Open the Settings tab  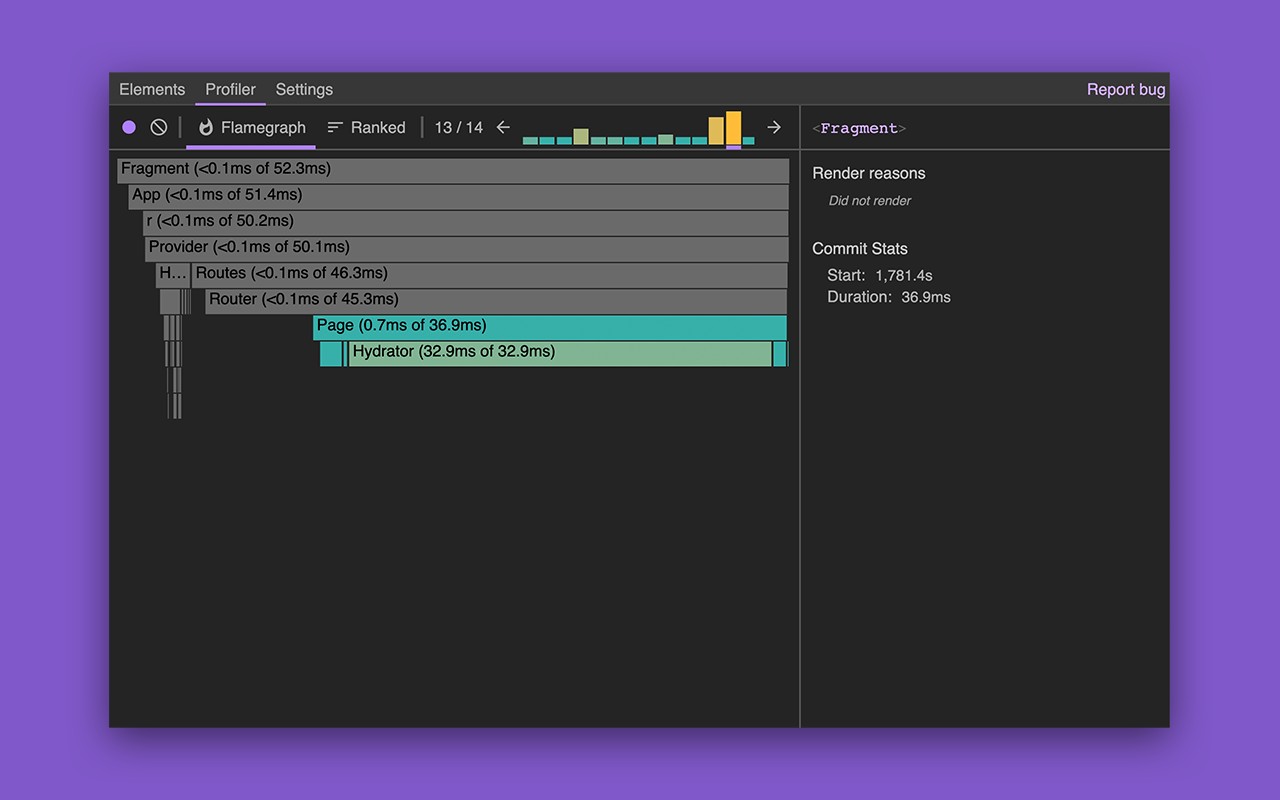pos(304,89)
